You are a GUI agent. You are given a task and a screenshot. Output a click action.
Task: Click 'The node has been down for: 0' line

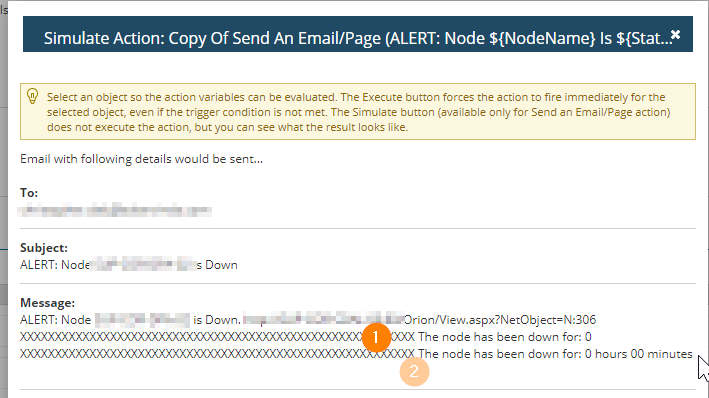[505, 337]
